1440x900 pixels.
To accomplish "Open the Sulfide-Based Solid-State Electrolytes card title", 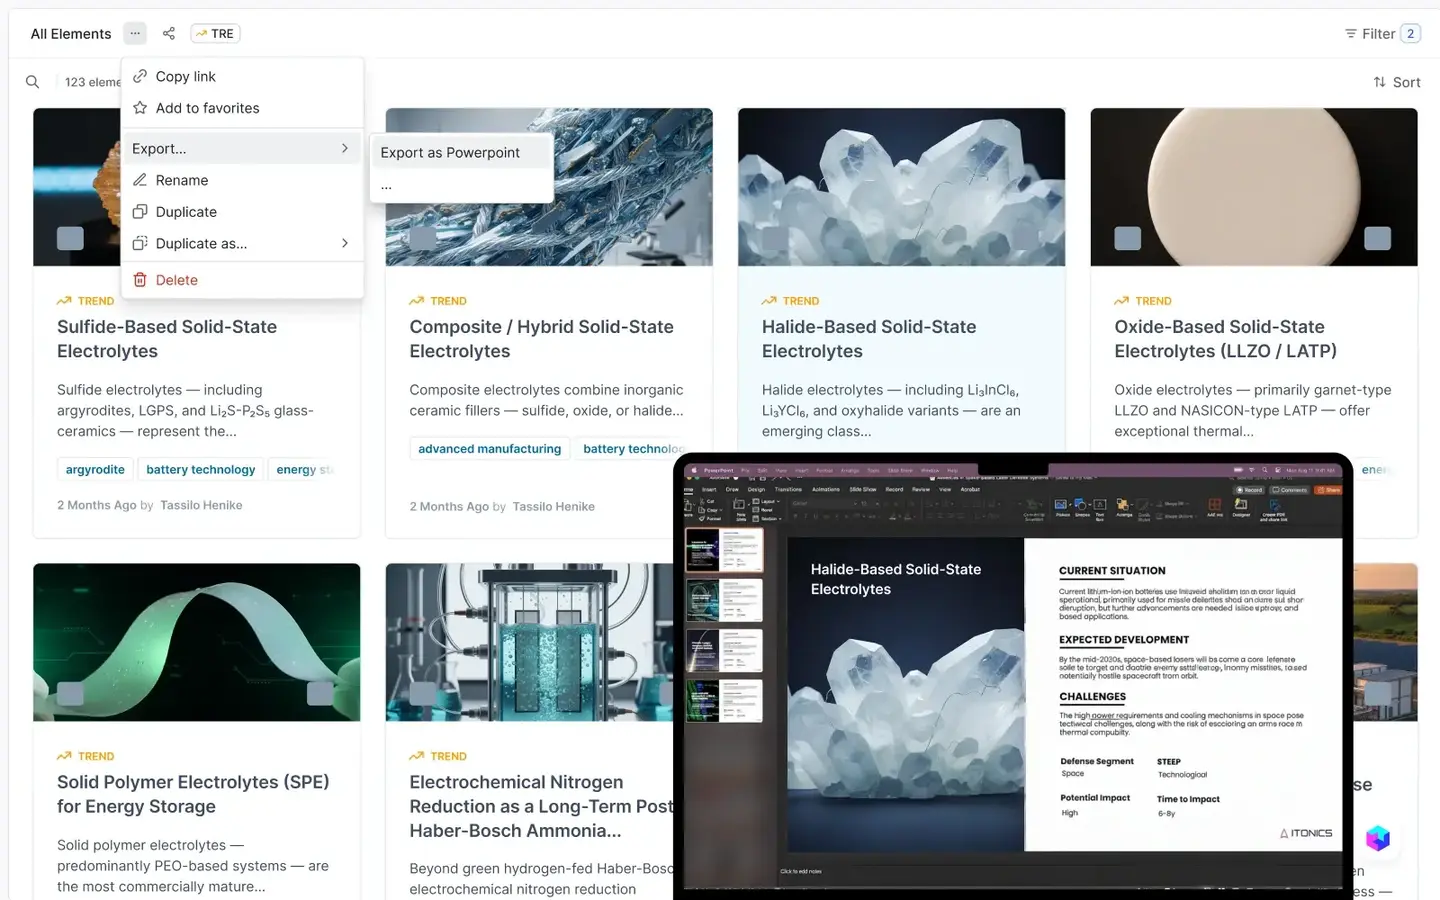I will pyautogui.click(x=167, y=339).
